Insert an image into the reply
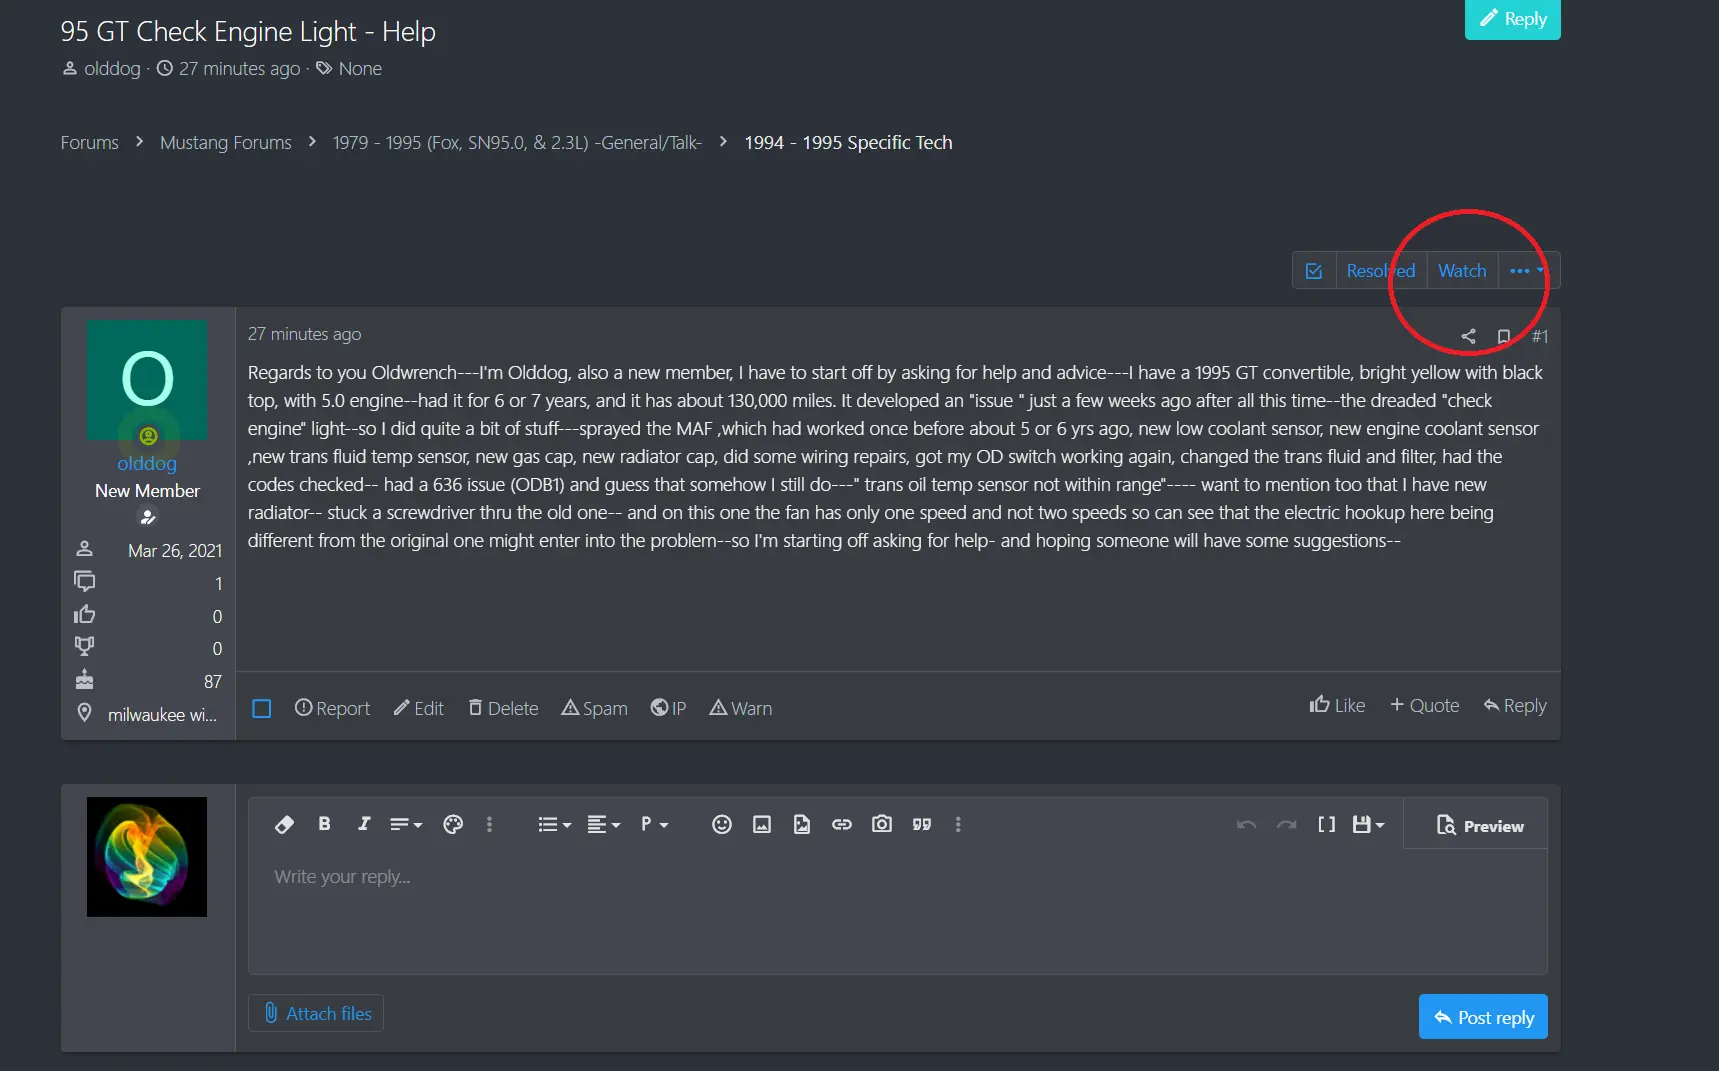This screenshot has height=1071, width=1719. (762, 824)
